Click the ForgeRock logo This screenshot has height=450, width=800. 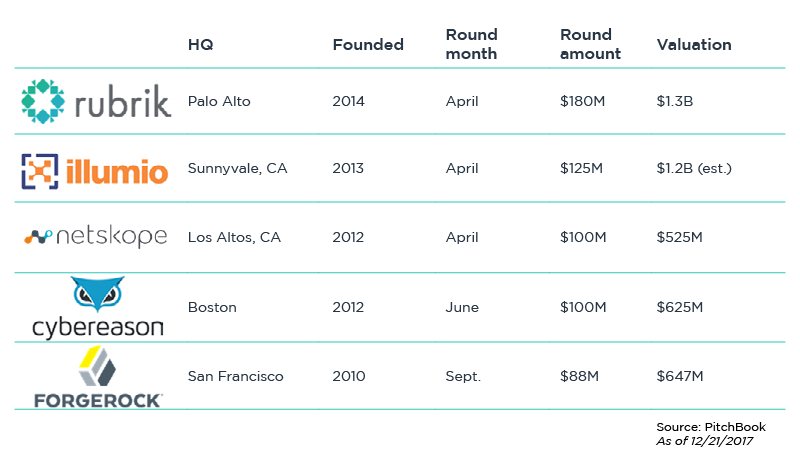pyautogui.click(x=98, y=377)
